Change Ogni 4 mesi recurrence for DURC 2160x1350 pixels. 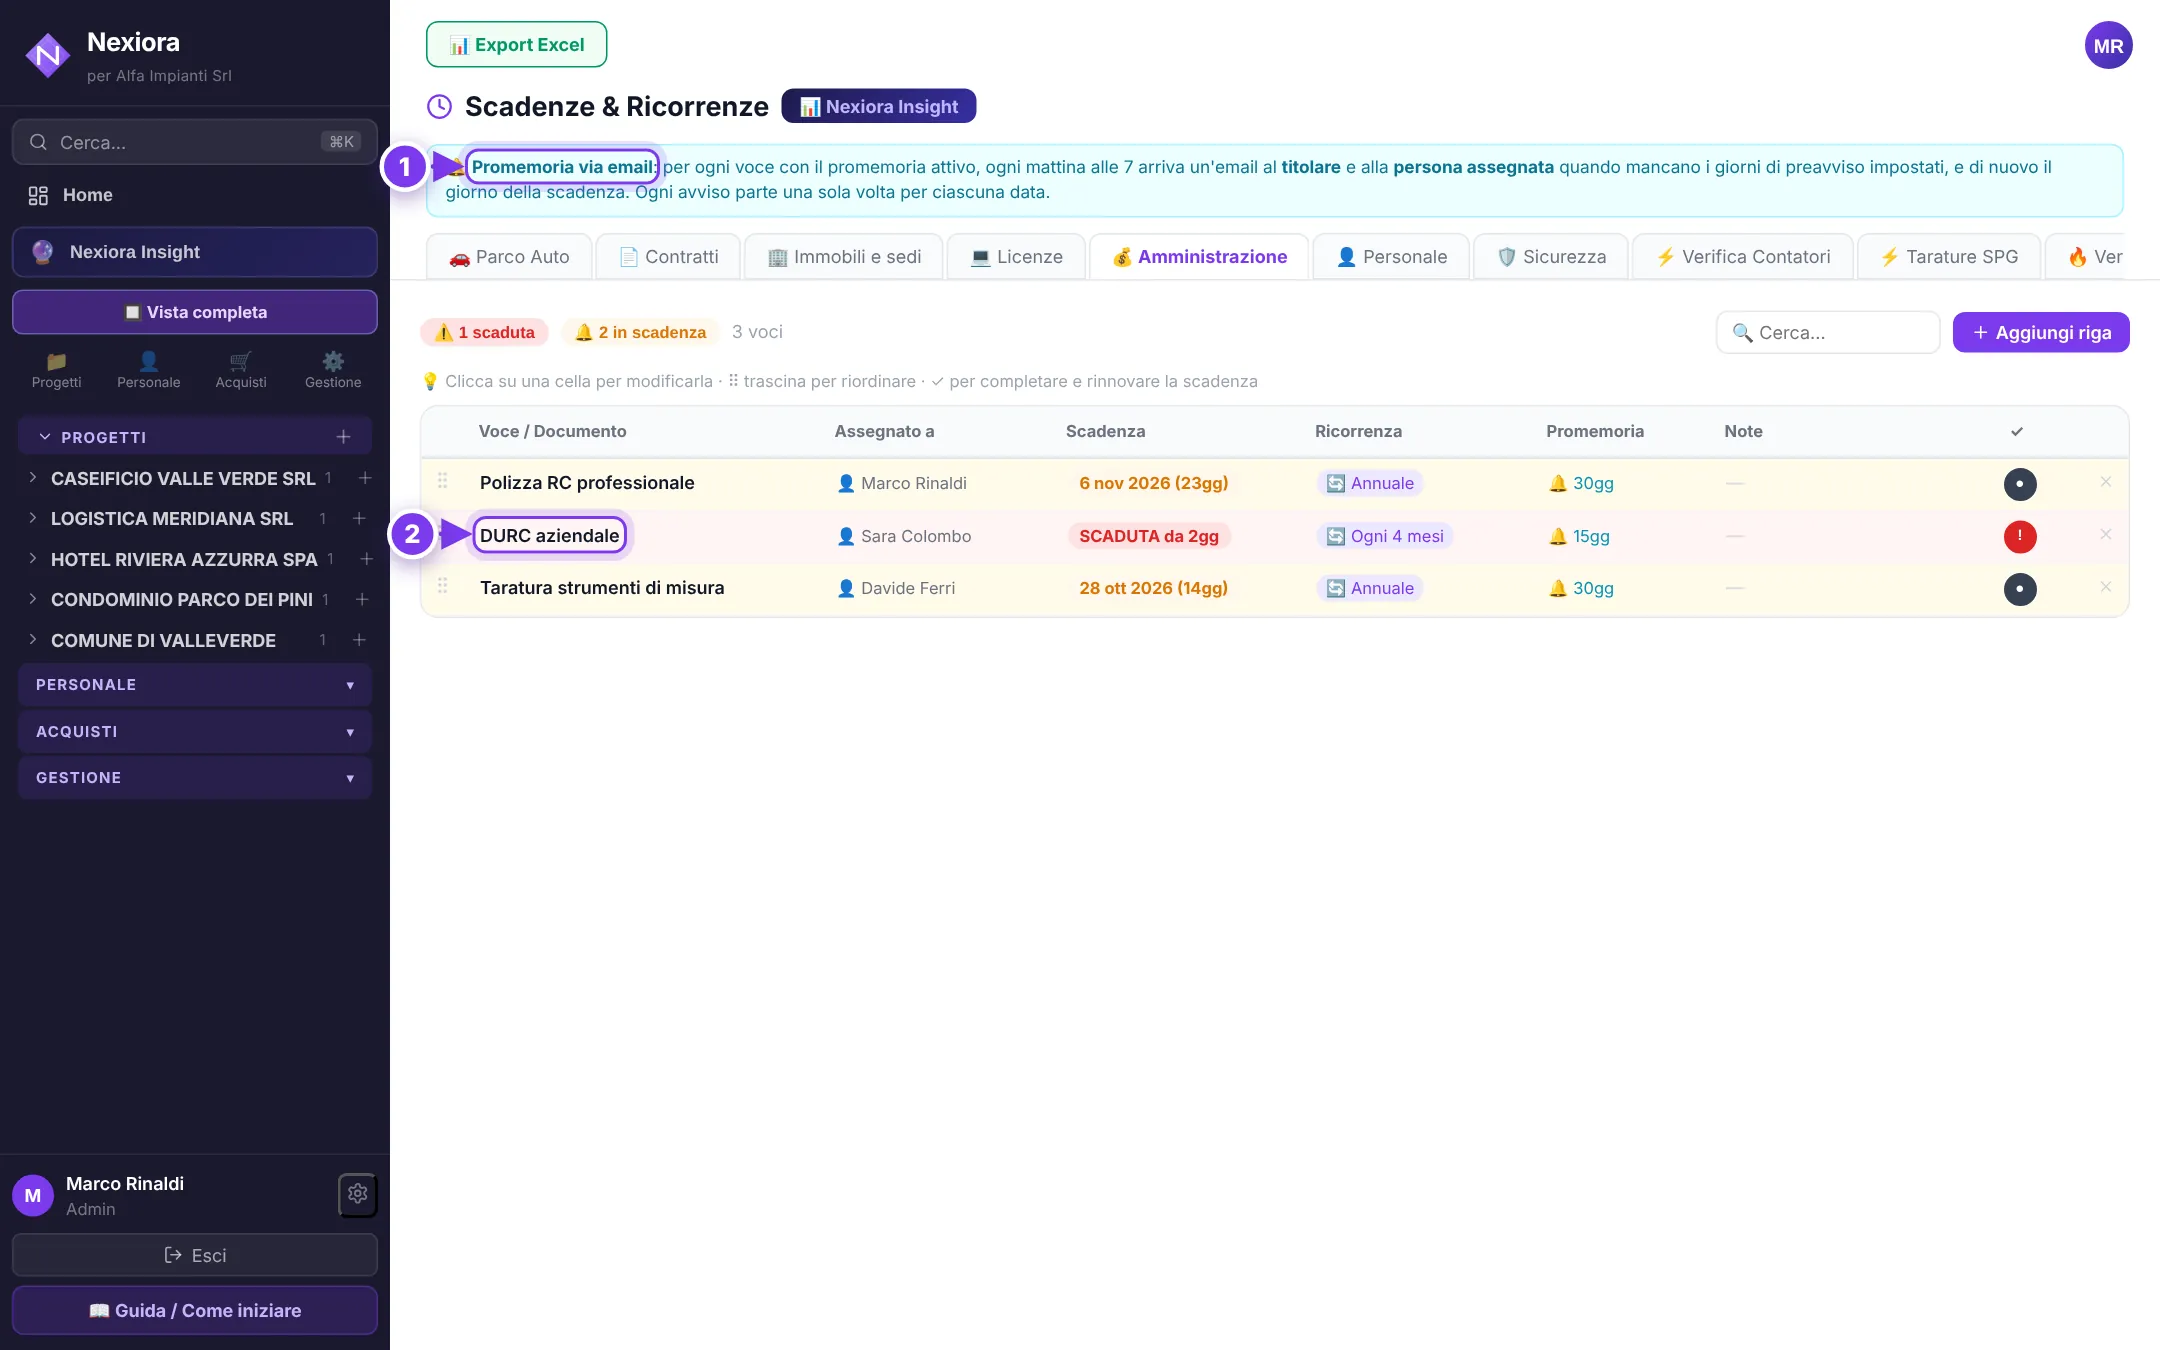pos(1385,537)
